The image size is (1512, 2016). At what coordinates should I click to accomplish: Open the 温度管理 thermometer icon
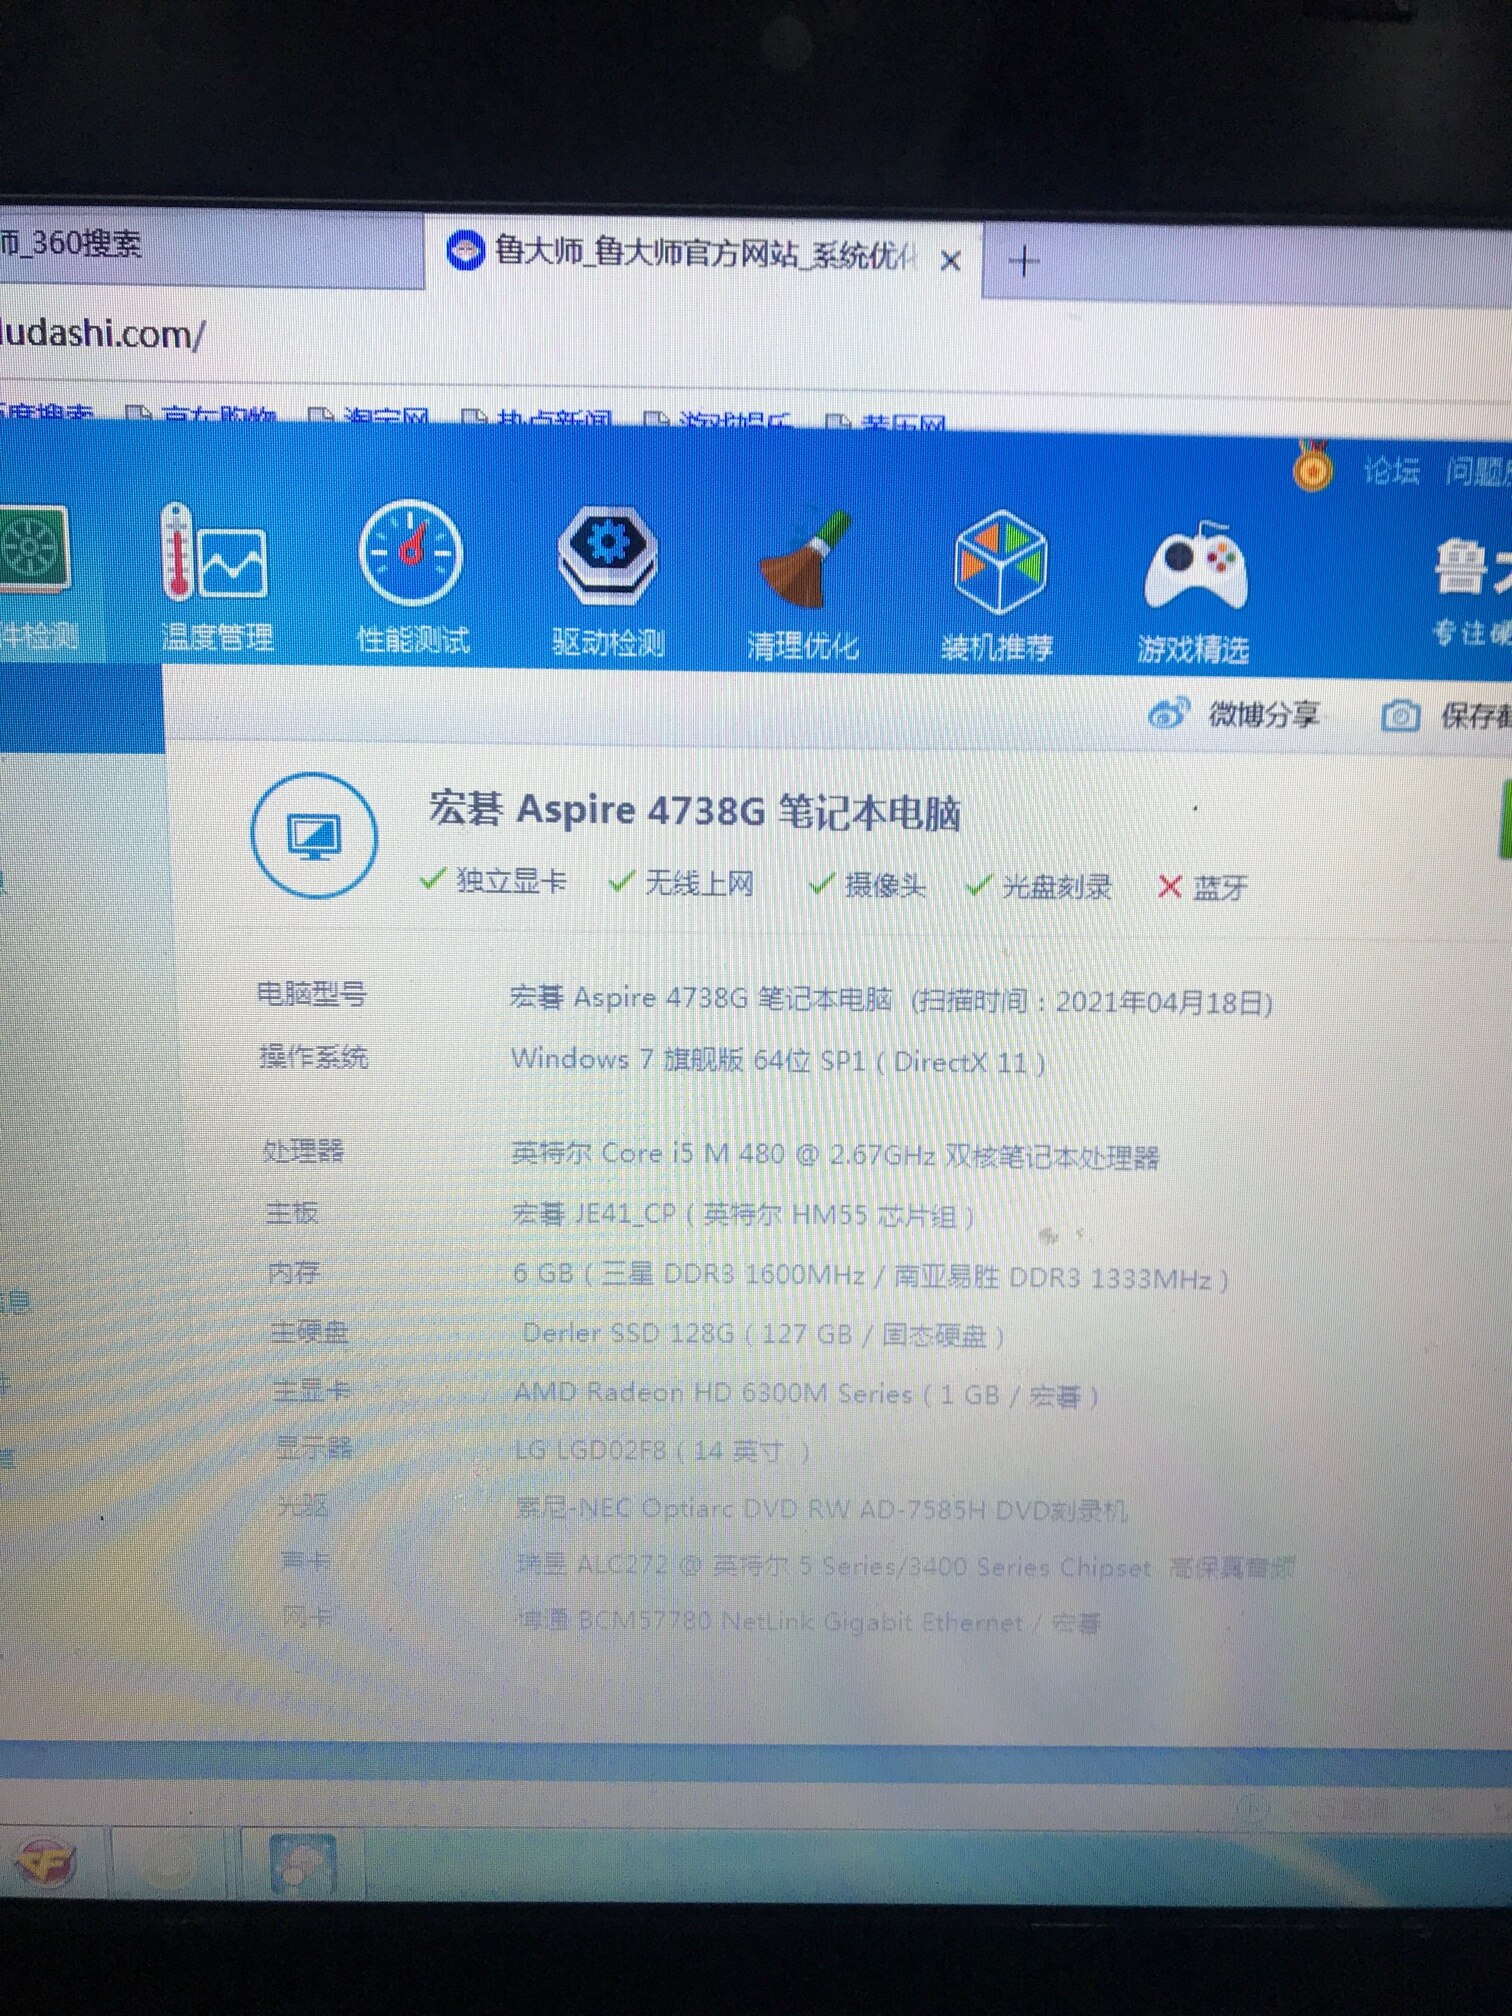(214, 555)
